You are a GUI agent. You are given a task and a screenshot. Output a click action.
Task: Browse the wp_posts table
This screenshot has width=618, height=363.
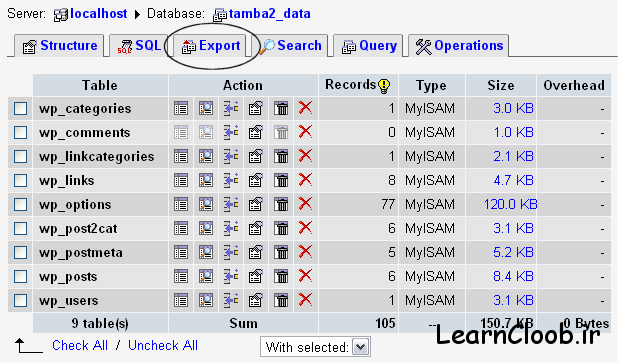pyautogui.click(x=181, y=276)
